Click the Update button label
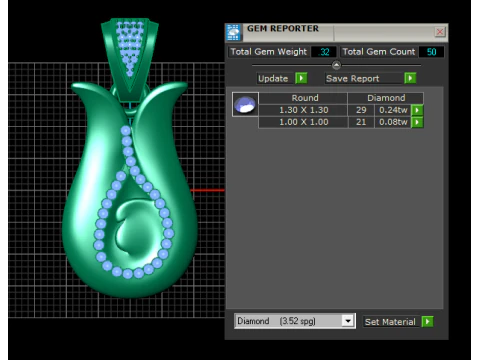The height and width of the screenshot is (360, 480). pyautogui.click(x=273, y=78)
